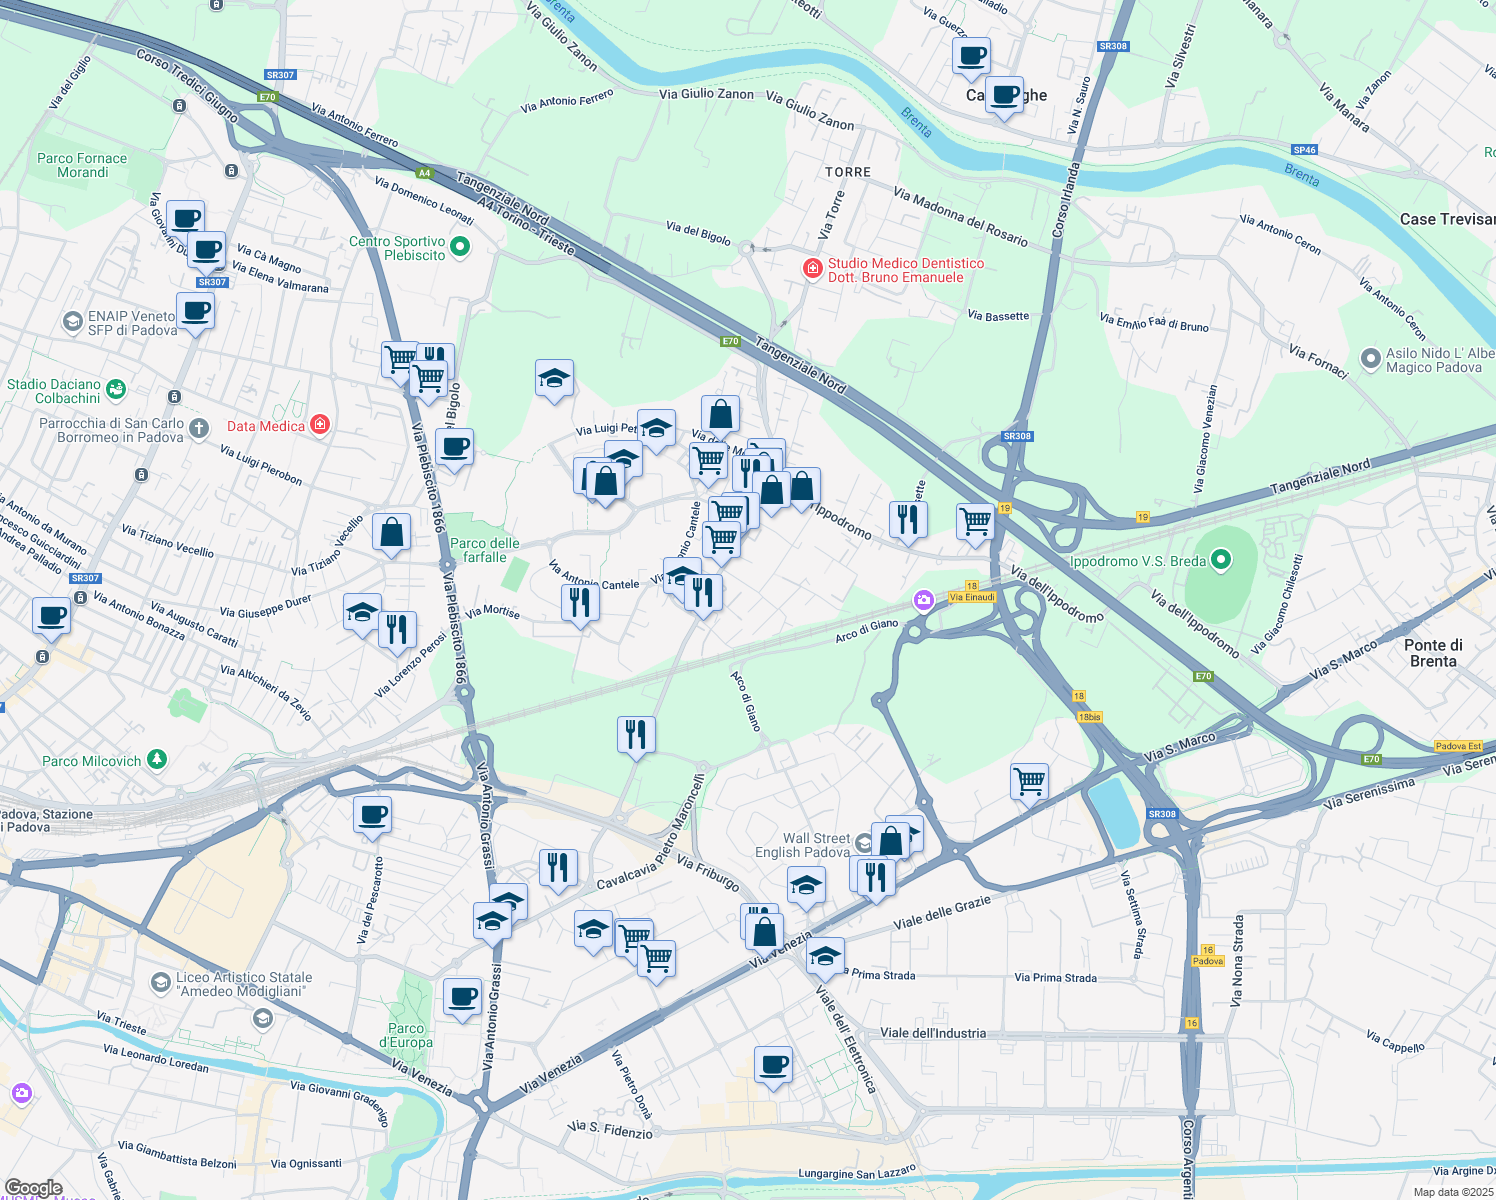This screenshot has height=1200, width=1496.
Task: Select the Wall Street English Padova label
Action: tap(802, 845)
